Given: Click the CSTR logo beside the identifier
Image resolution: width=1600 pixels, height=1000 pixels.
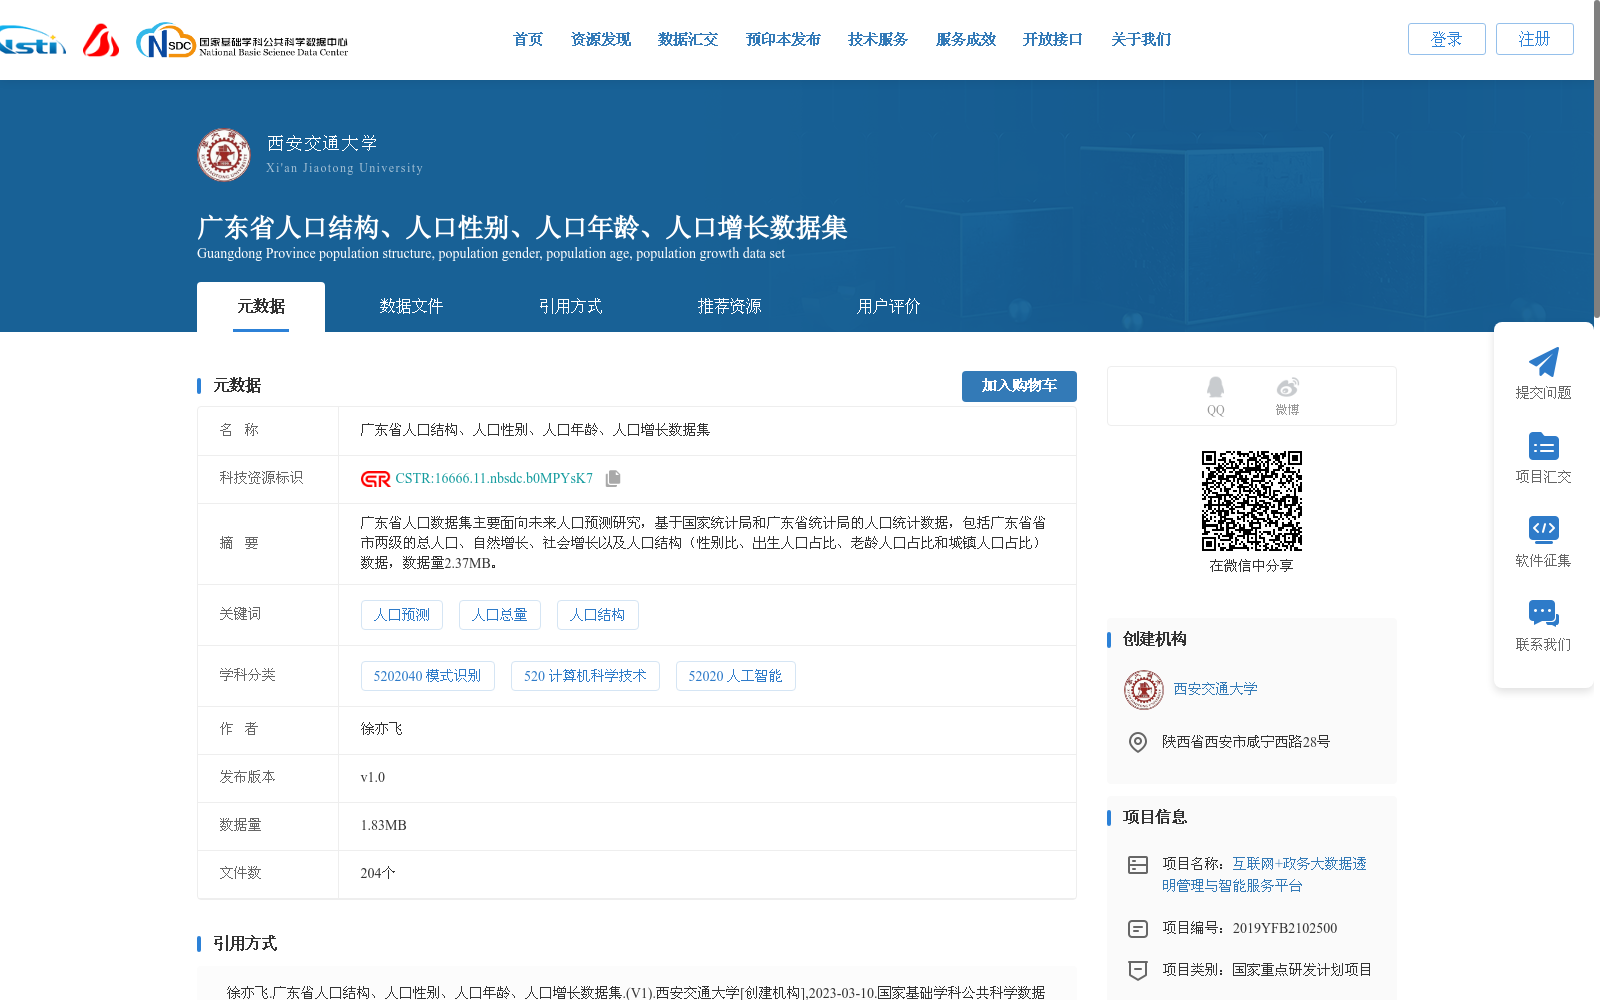Looking at the screenshot, I should pyautogui.click(x=374, y=478).
